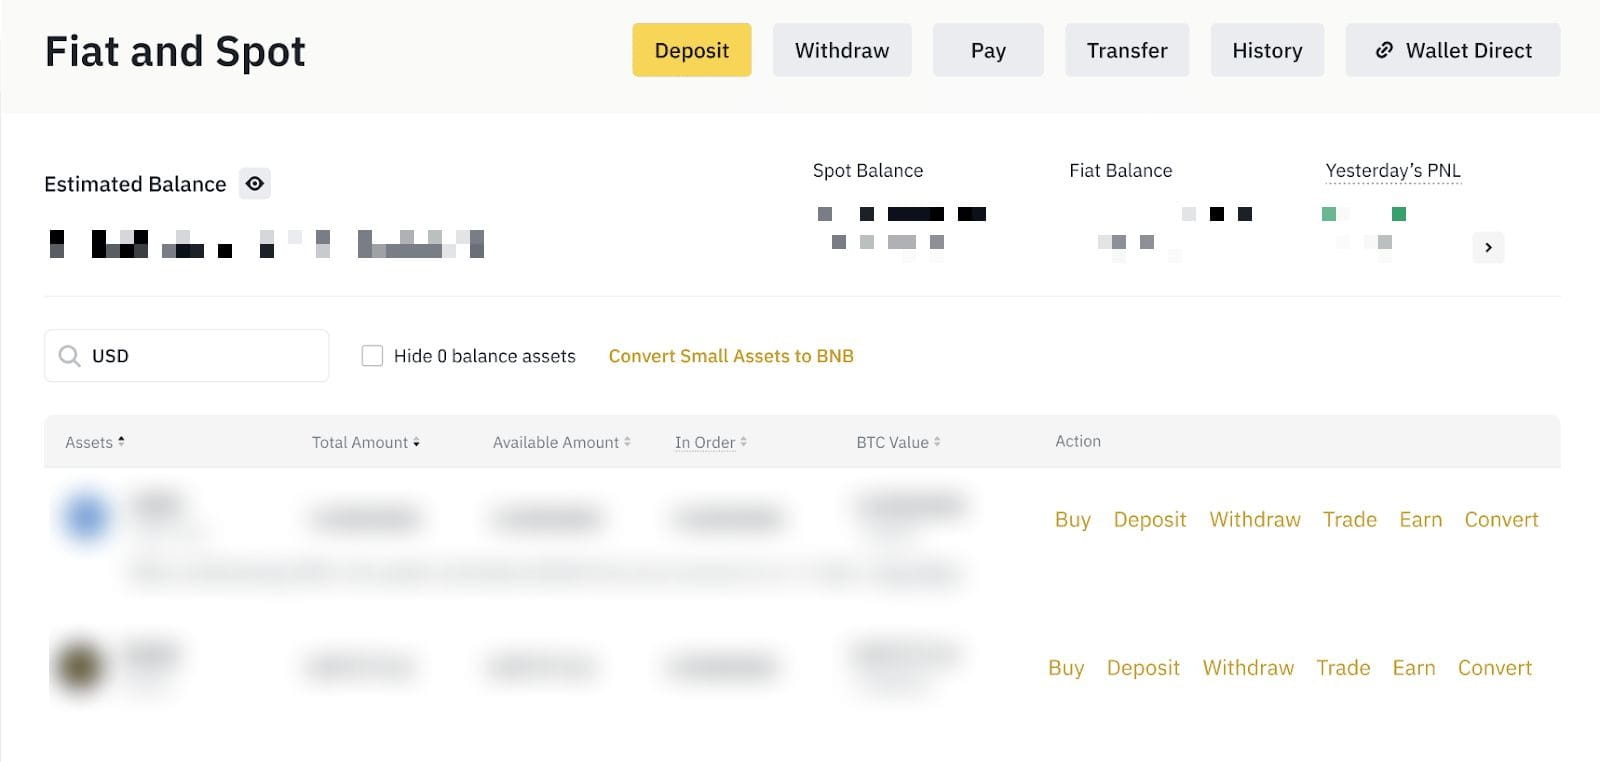This screenshot has height=762, width=1600.
Task: View transaction History
Action: click(1267, 50)
